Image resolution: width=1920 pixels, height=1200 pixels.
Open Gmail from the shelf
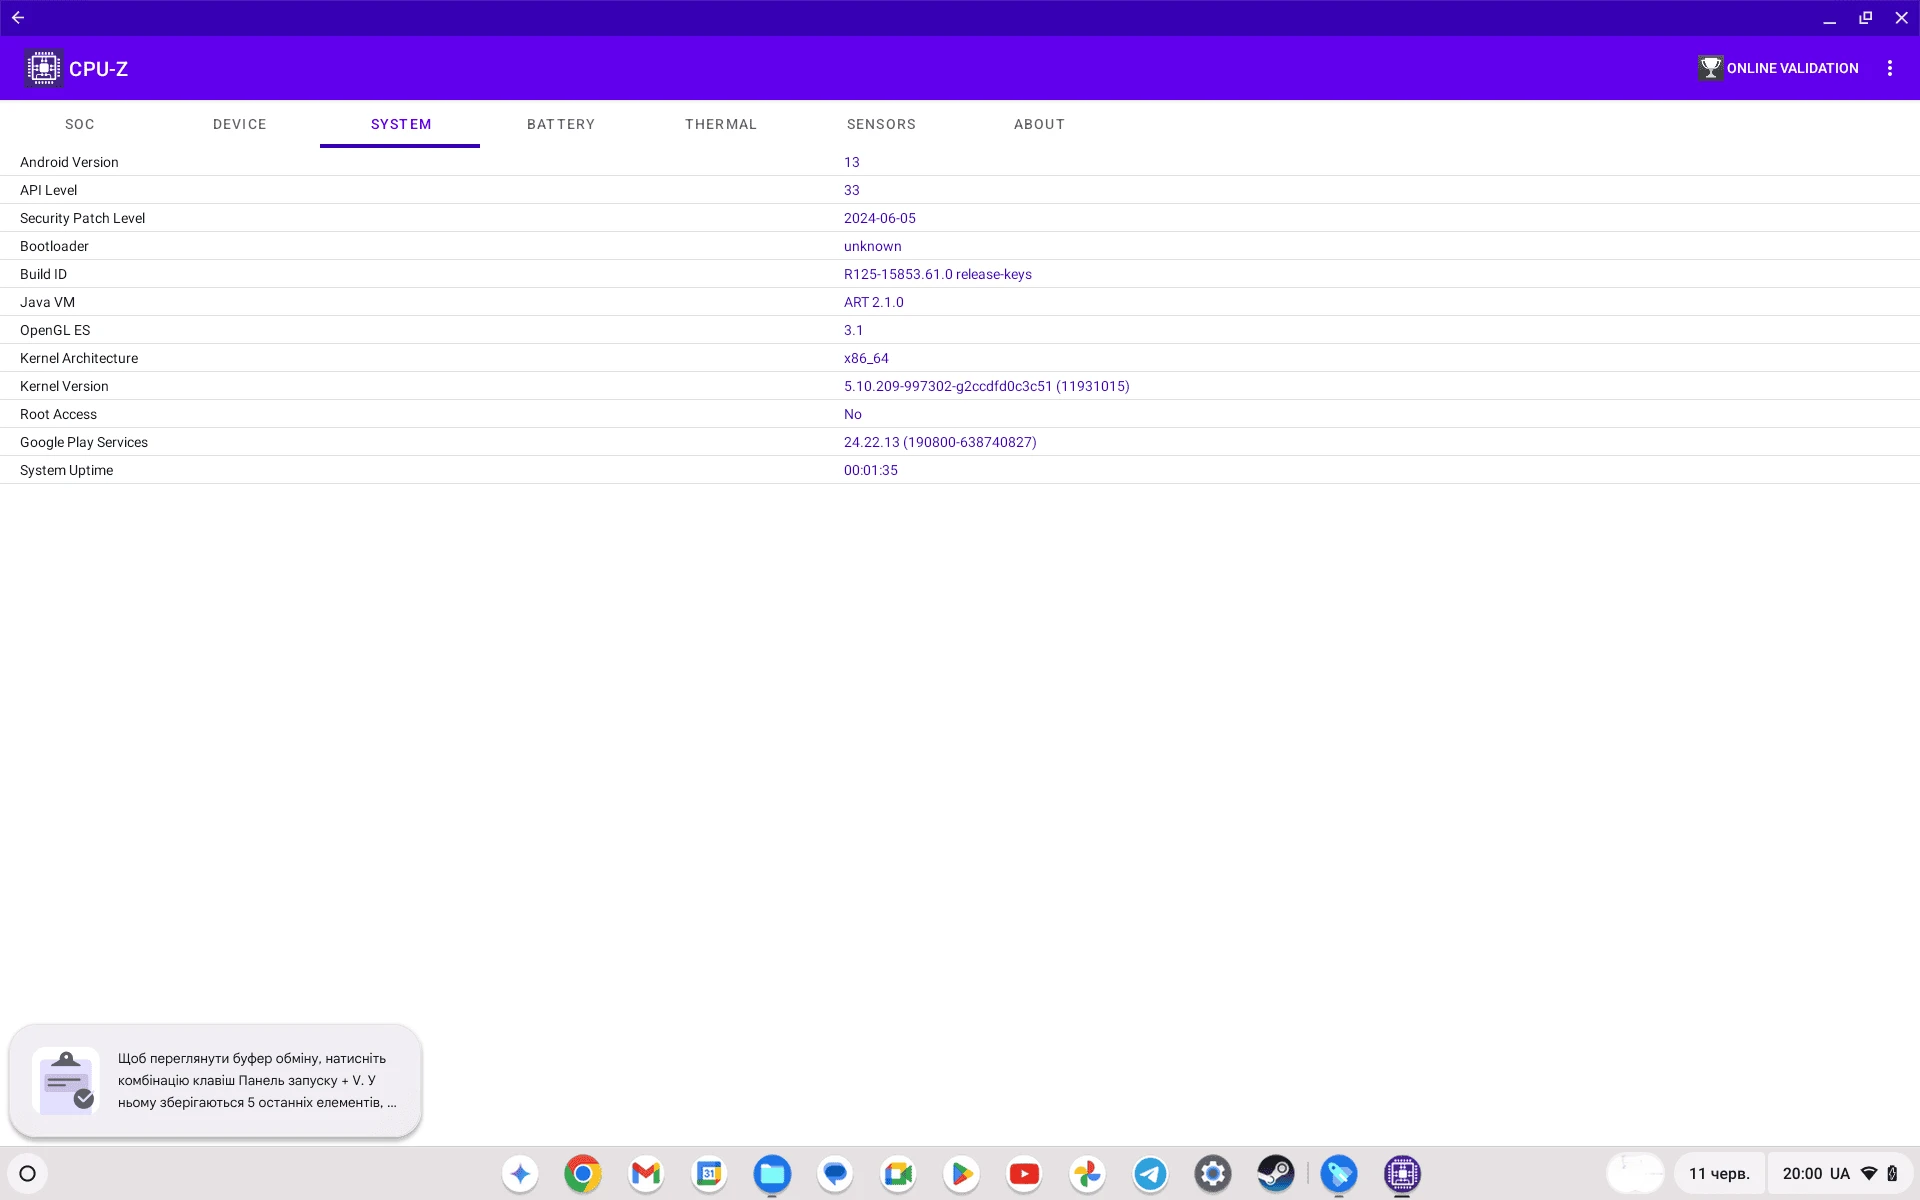coord(646,1174)
